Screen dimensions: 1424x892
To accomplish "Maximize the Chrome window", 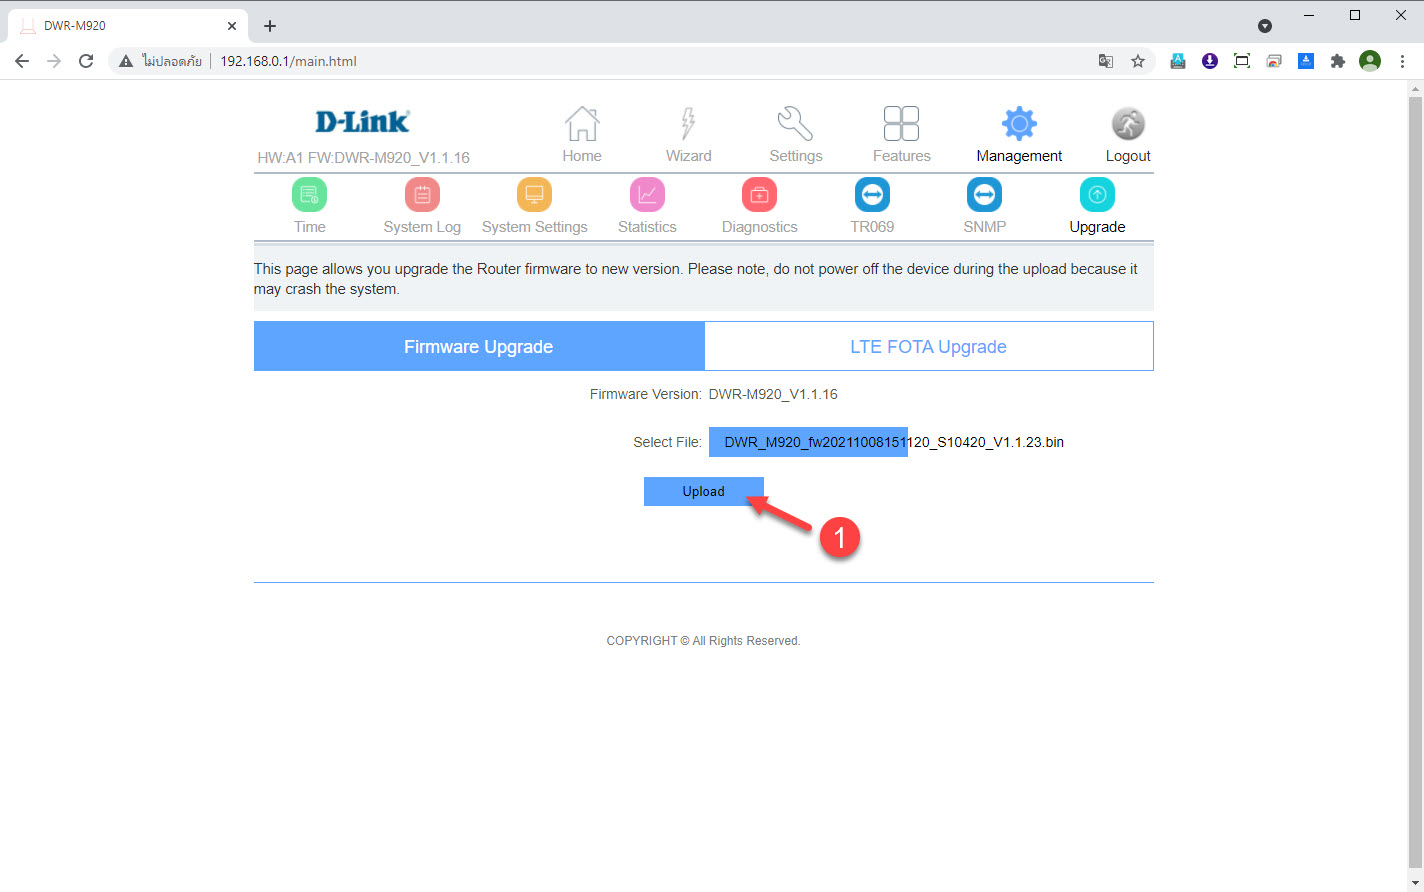I will [1355, 15].
